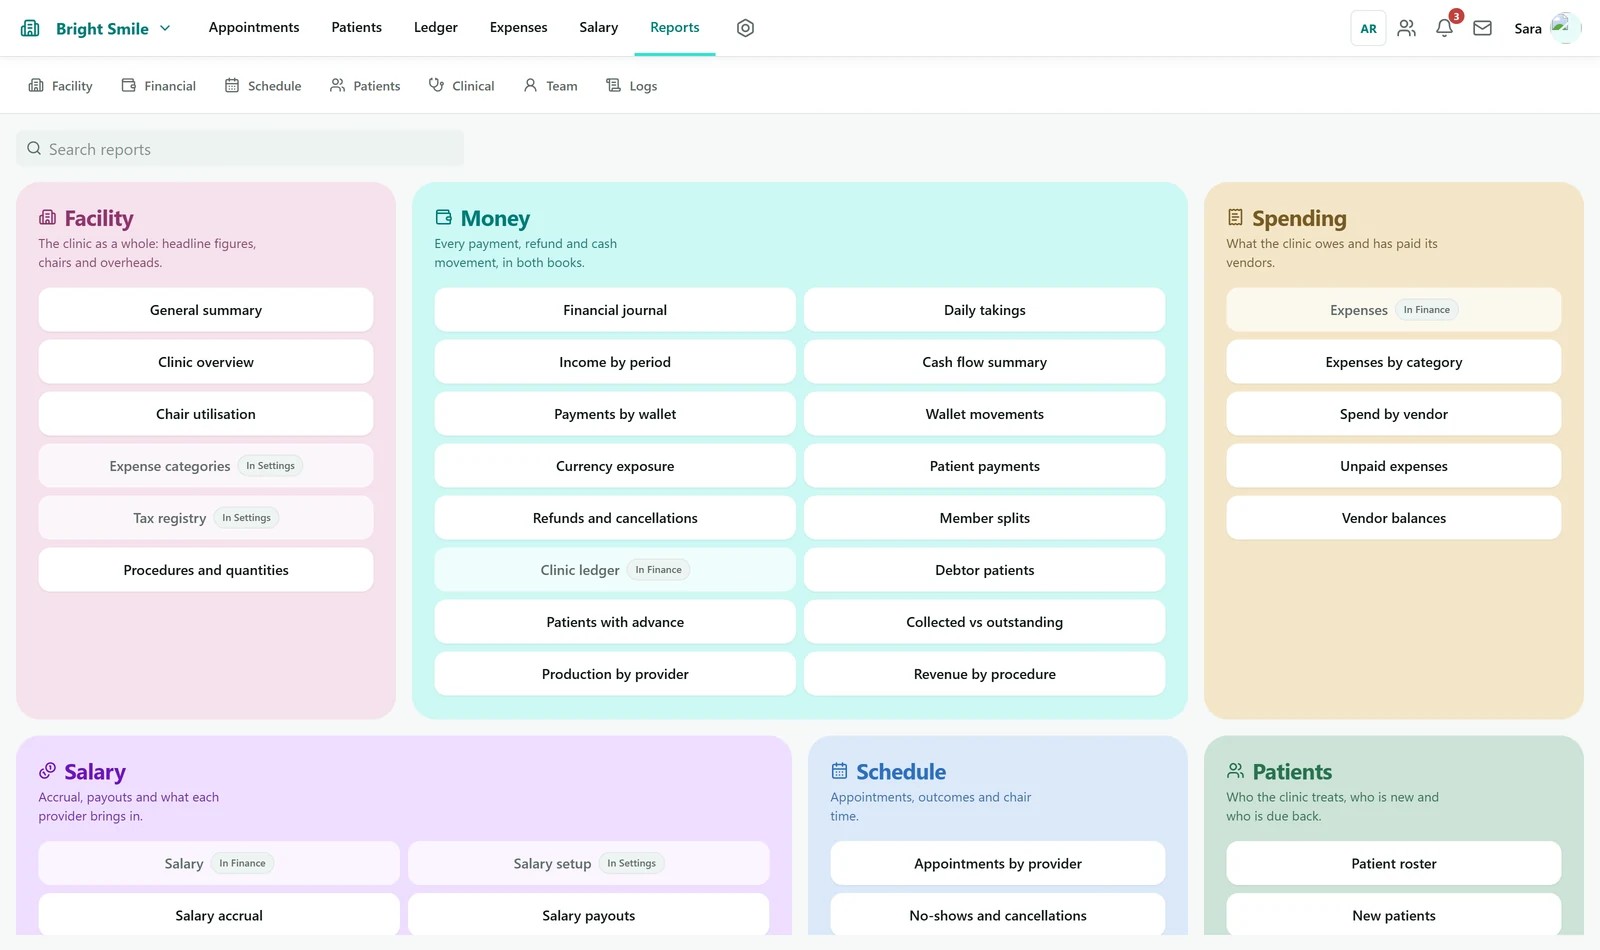Open Expense categories In Settings link
Viewport: 1600px width, 950px height.
pyautogui.click(x=206, y=466)
